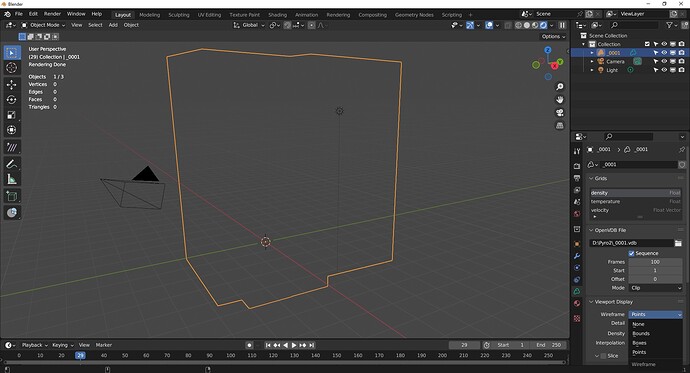This screenshot has height=373, width=690.
Task: Select the Measure tool
Action: [12, 179]
